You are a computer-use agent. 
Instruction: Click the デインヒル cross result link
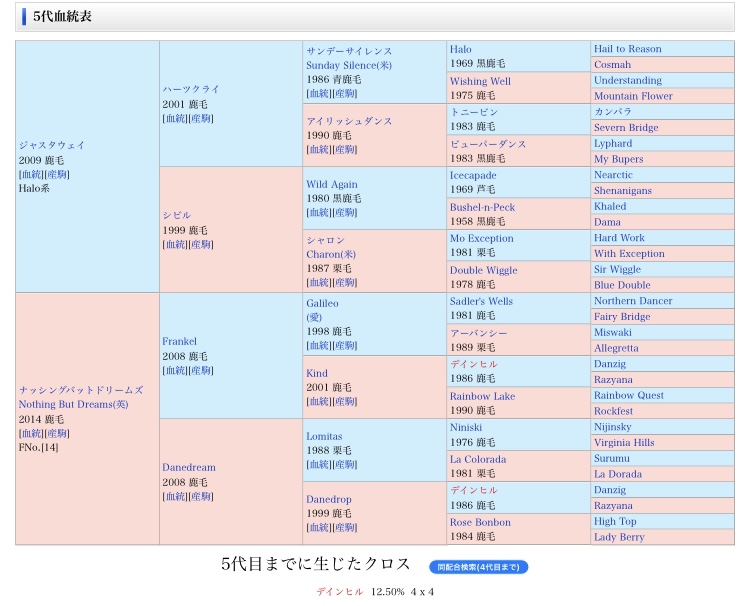[340, 592]
